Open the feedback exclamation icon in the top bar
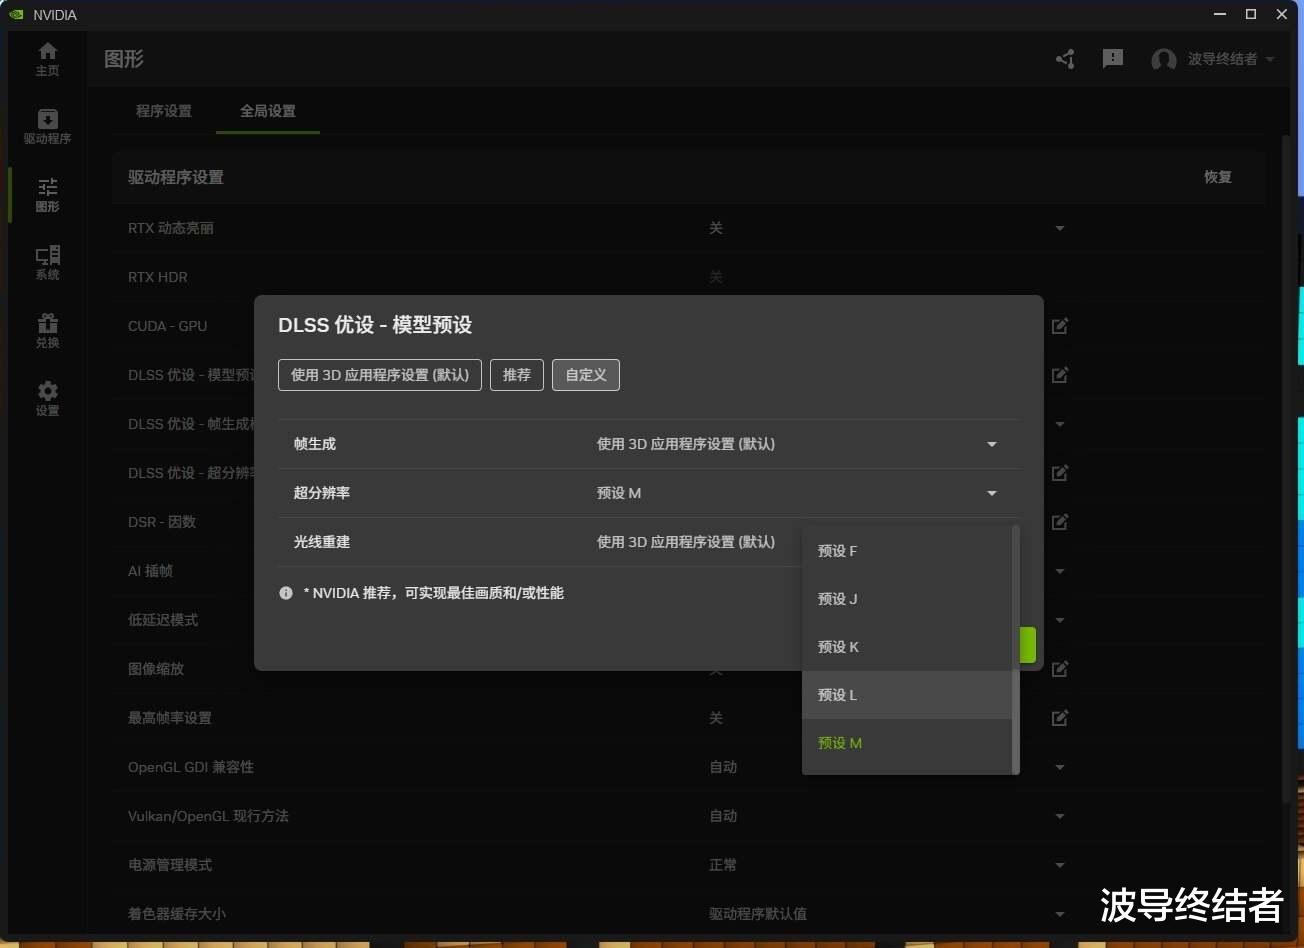This screenshot has height=948, width=1304. (1113, 59)
